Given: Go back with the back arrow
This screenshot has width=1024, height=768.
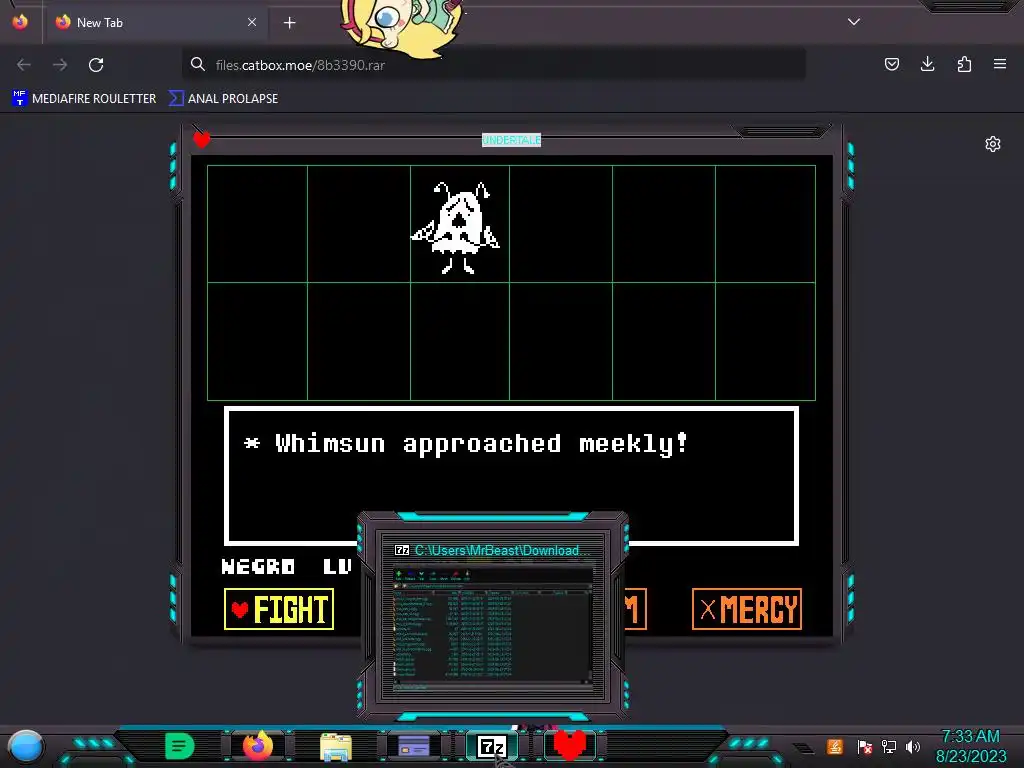Looking at the screenshot, I should coord(24,65).
